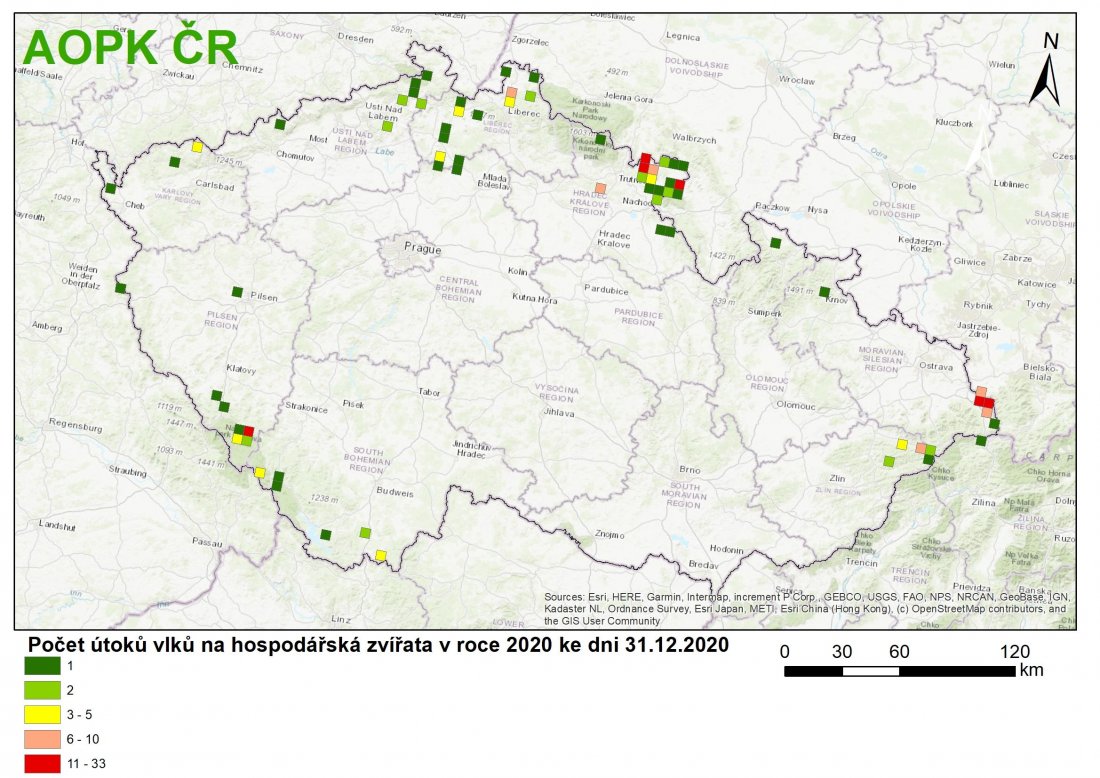The image size is (1100, 778).
Task: Click the dark green square near Cheb
Action: 110,188
